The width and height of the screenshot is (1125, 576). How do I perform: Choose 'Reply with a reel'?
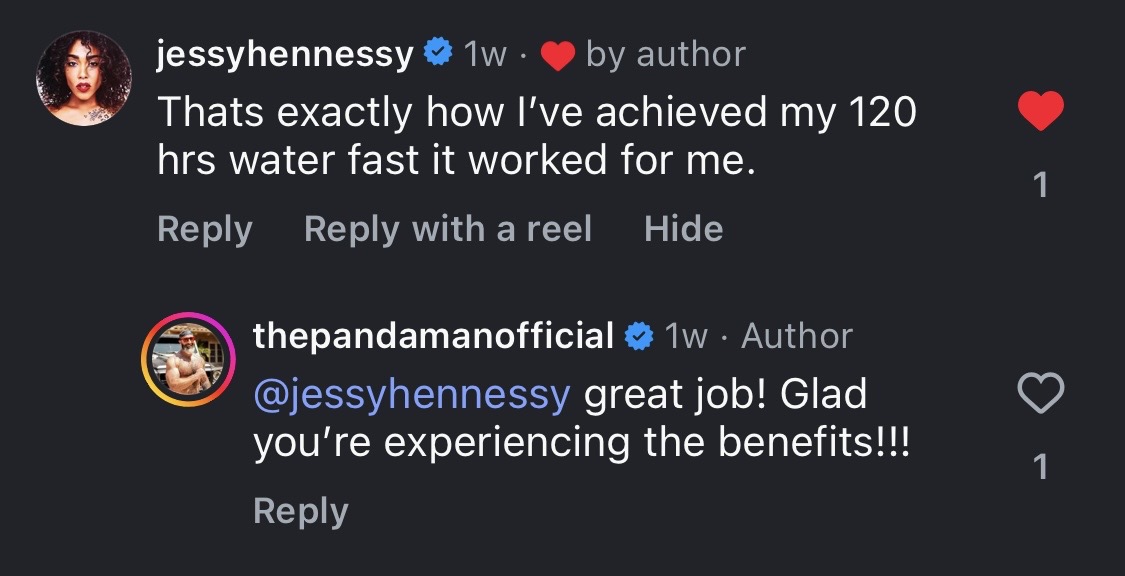pos(447,229)
